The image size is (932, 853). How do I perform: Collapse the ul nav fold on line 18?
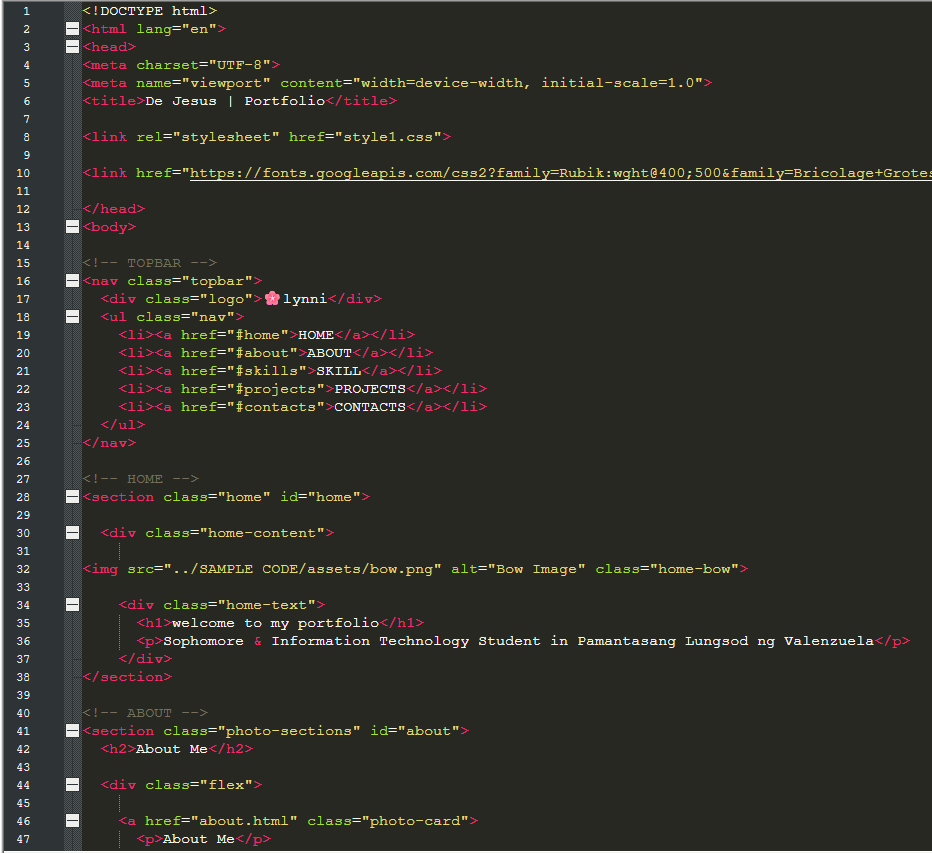pyautogui.click(x=73, y=317)
